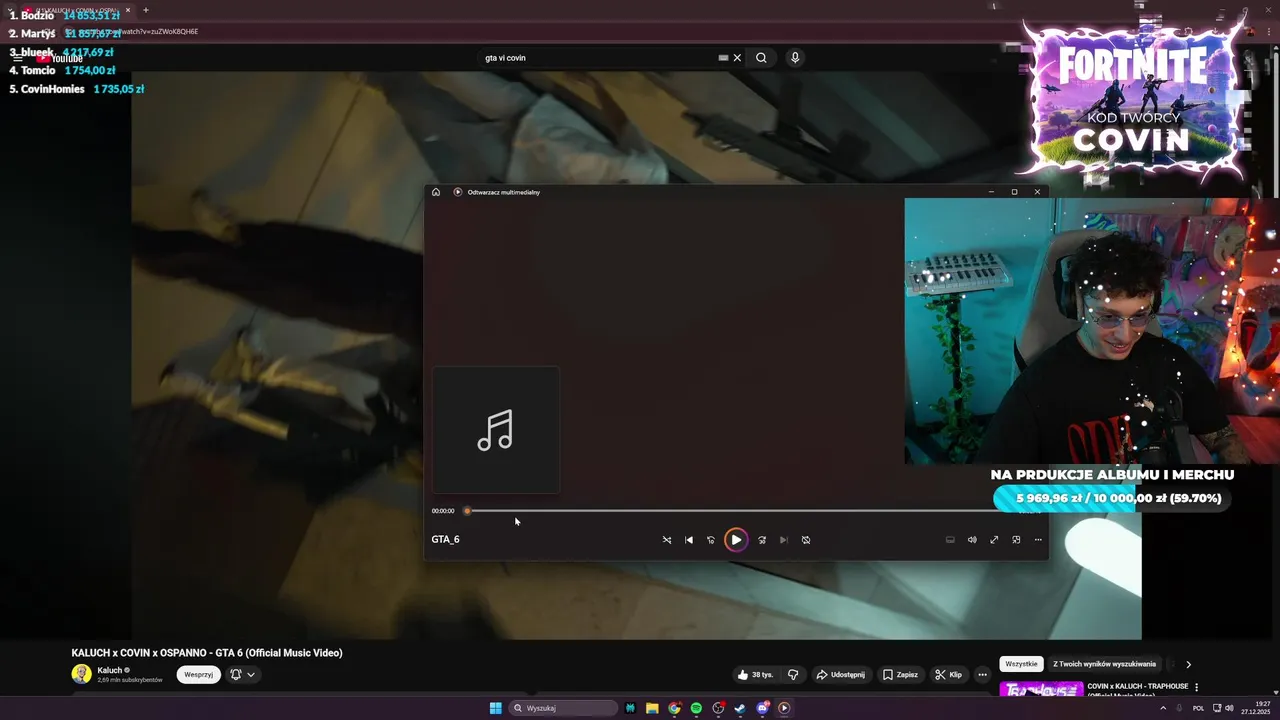Open the YouTube logo home link
The width and height of the screenshot is (1280, 720).
click(62, 58)
